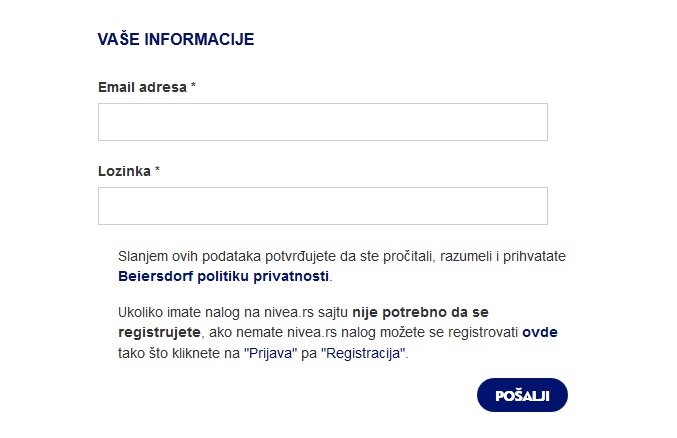Click the "razumeli i prihvatate" text

503,256
